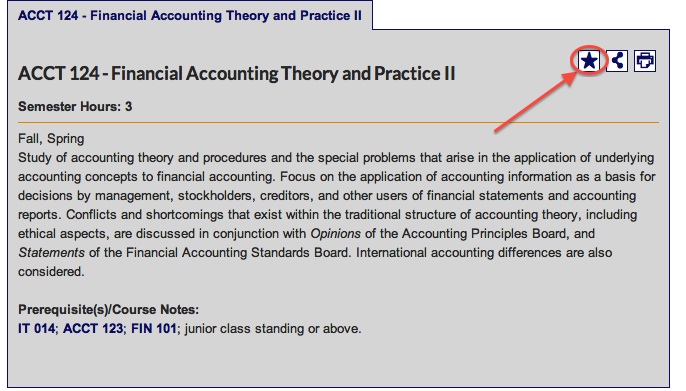Select the ACCT 124 course tab

(190, 15)
